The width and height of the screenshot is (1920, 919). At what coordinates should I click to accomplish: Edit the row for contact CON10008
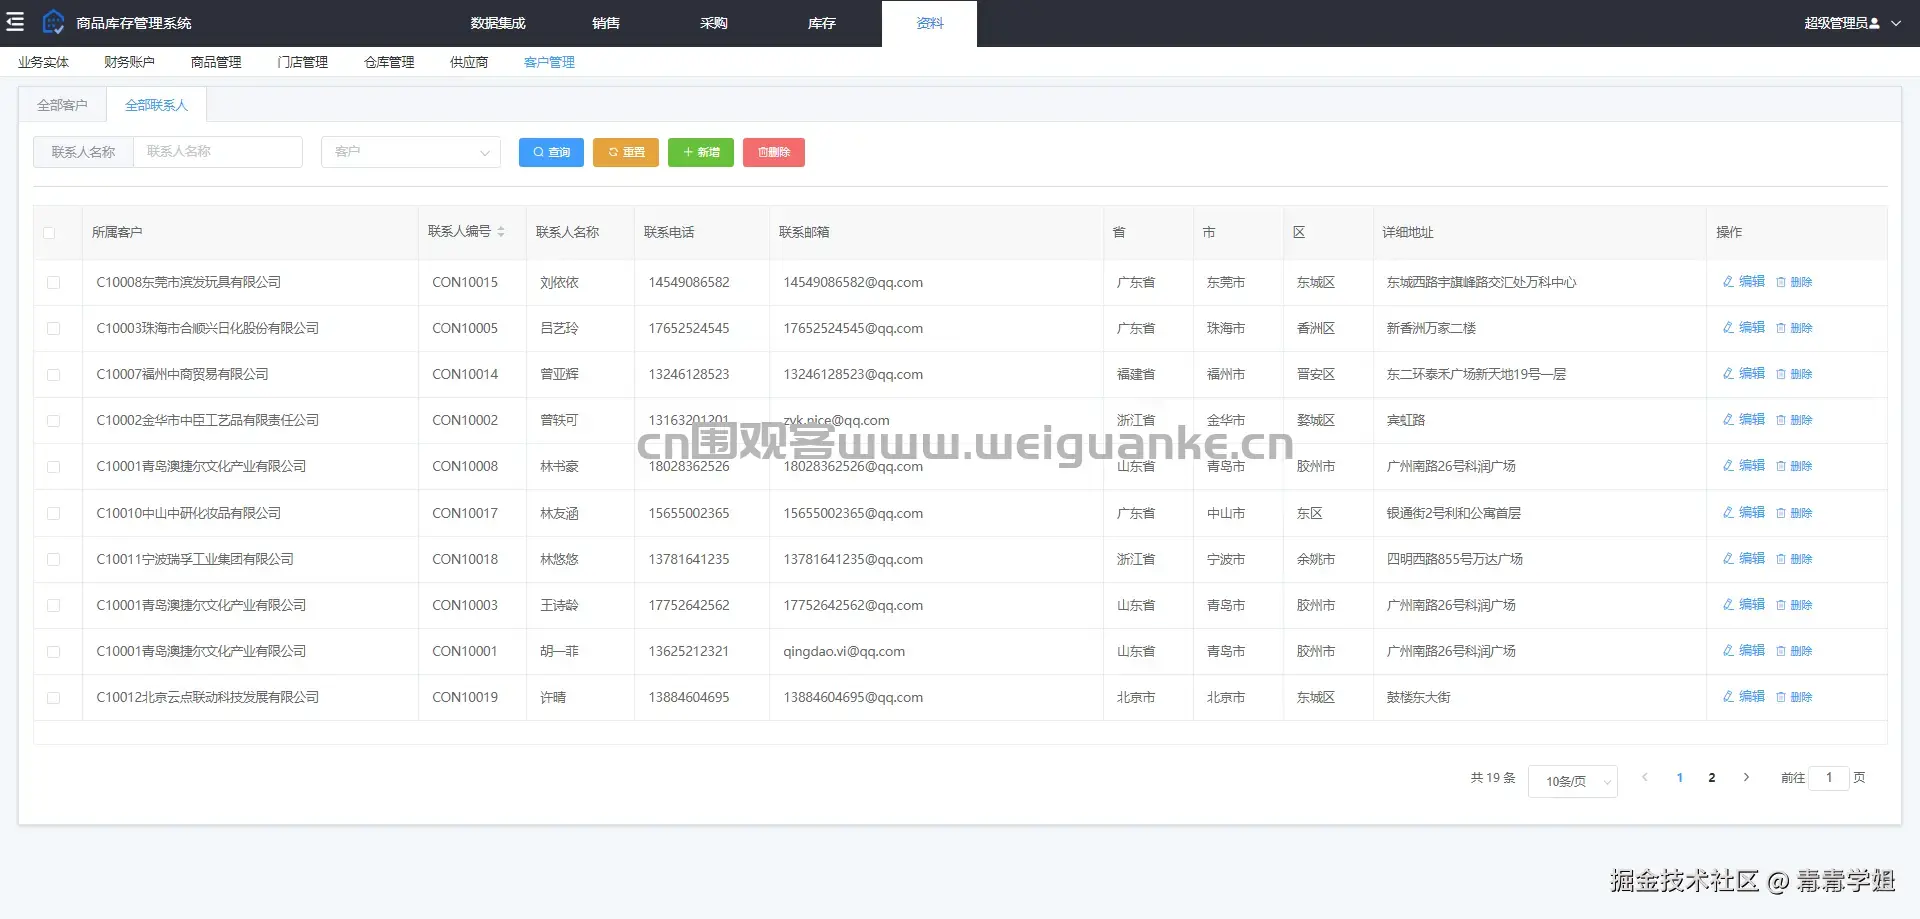click(x=1744, y=466)
